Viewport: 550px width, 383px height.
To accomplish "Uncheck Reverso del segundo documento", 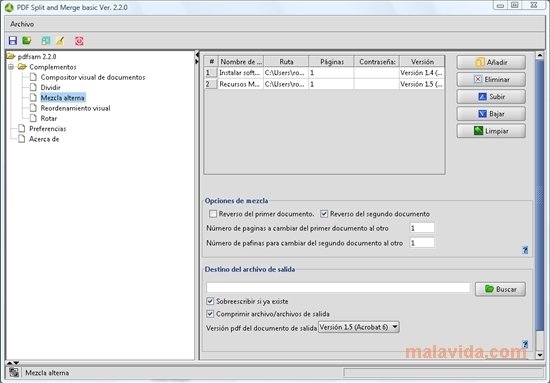I will (324, 214).
